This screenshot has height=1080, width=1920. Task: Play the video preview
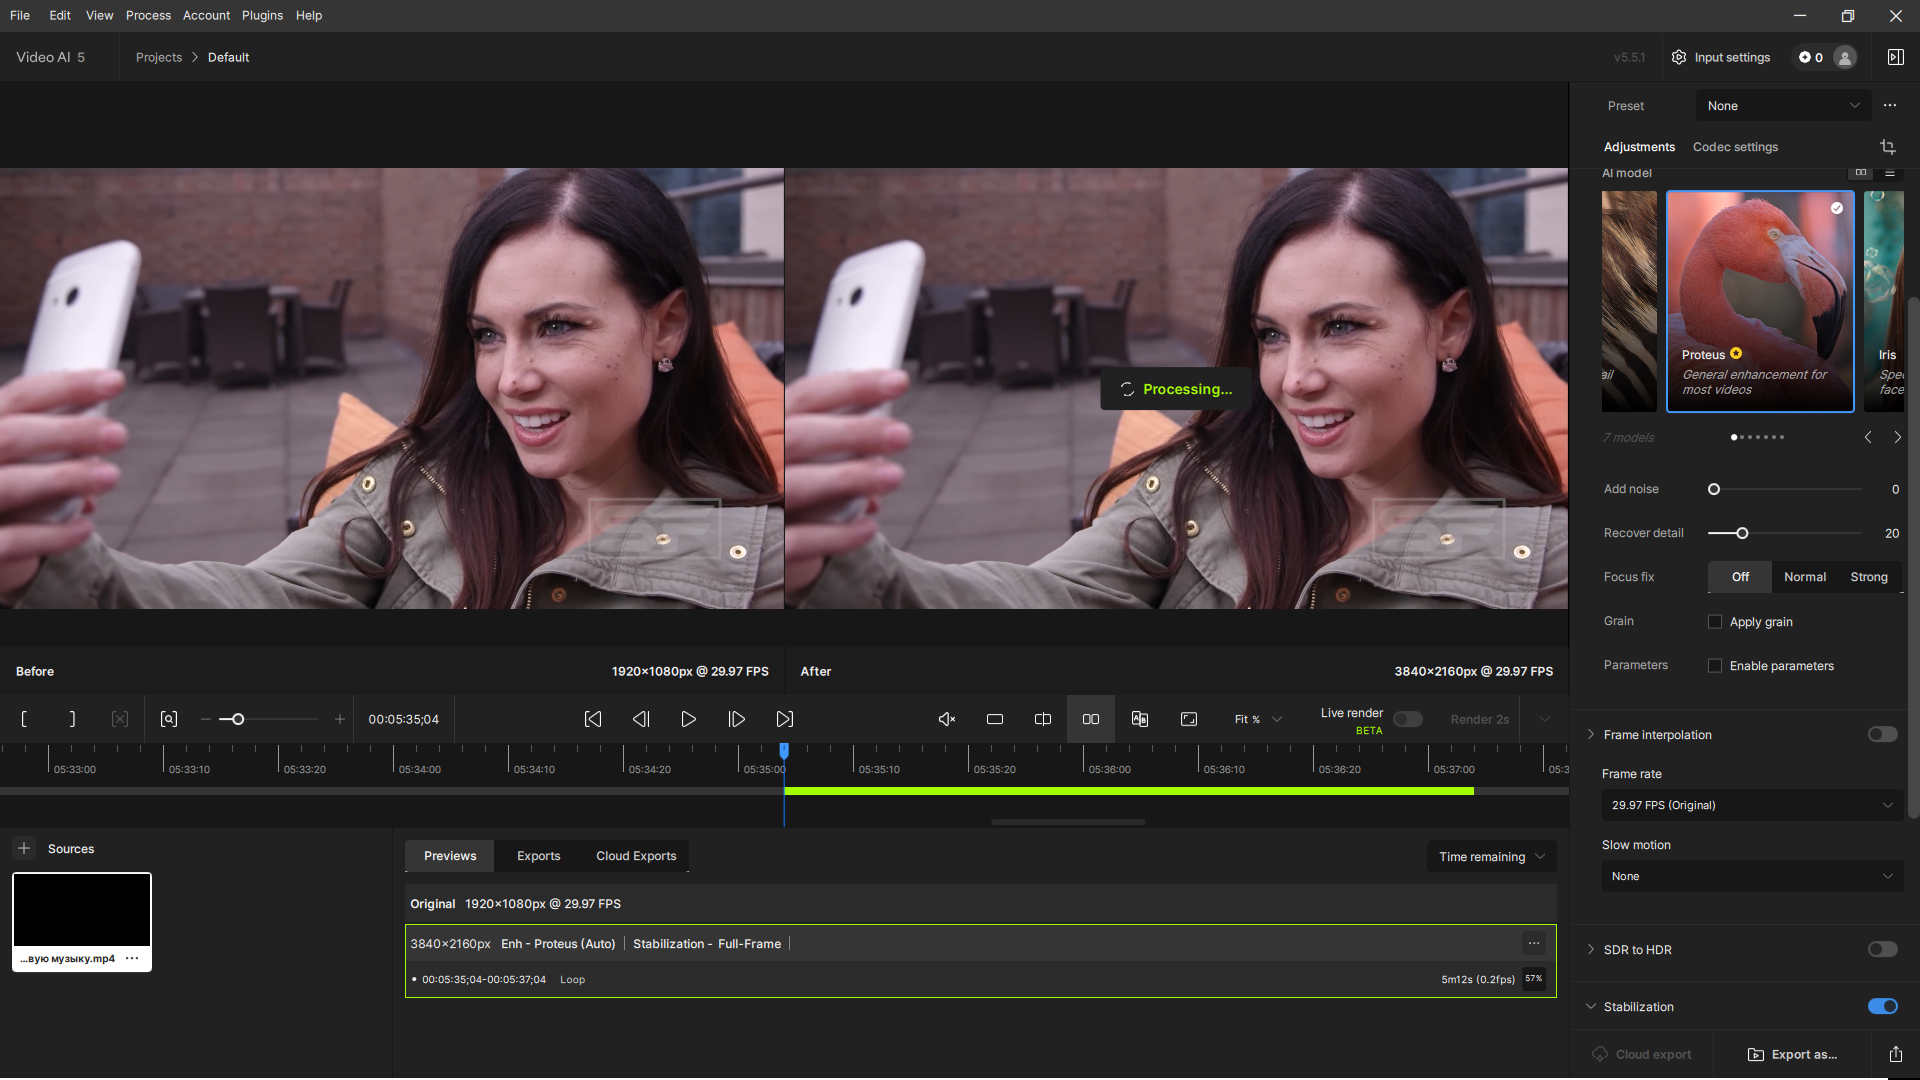pos(688,719)
